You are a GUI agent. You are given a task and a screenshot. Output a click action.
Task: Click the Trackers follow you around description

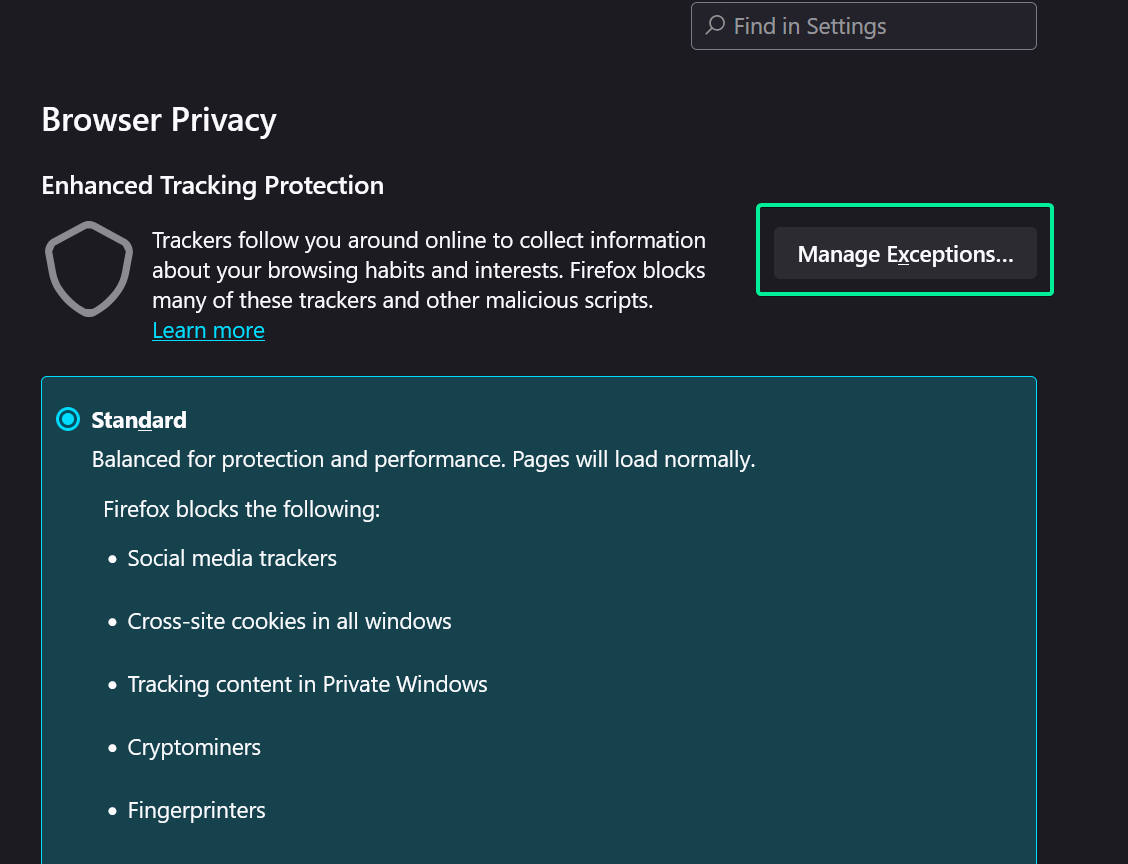coord(429,270)
